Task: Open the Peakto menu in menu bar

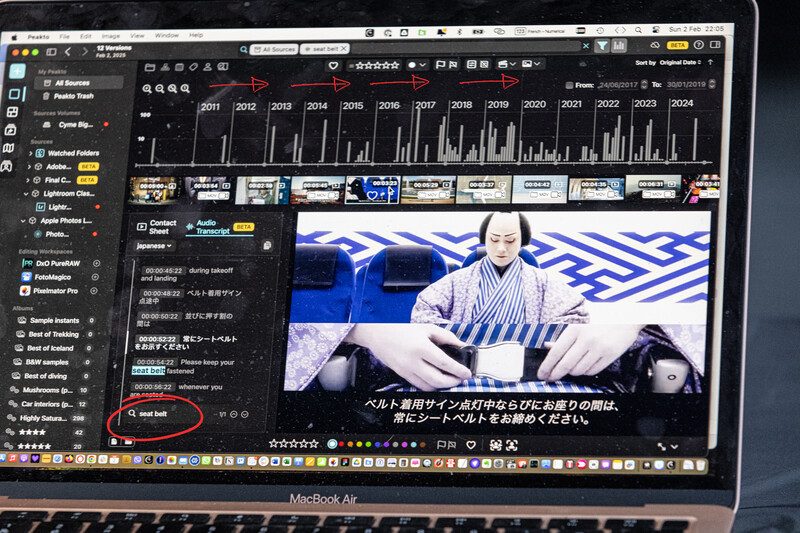Action: click(x=38, y=37)
